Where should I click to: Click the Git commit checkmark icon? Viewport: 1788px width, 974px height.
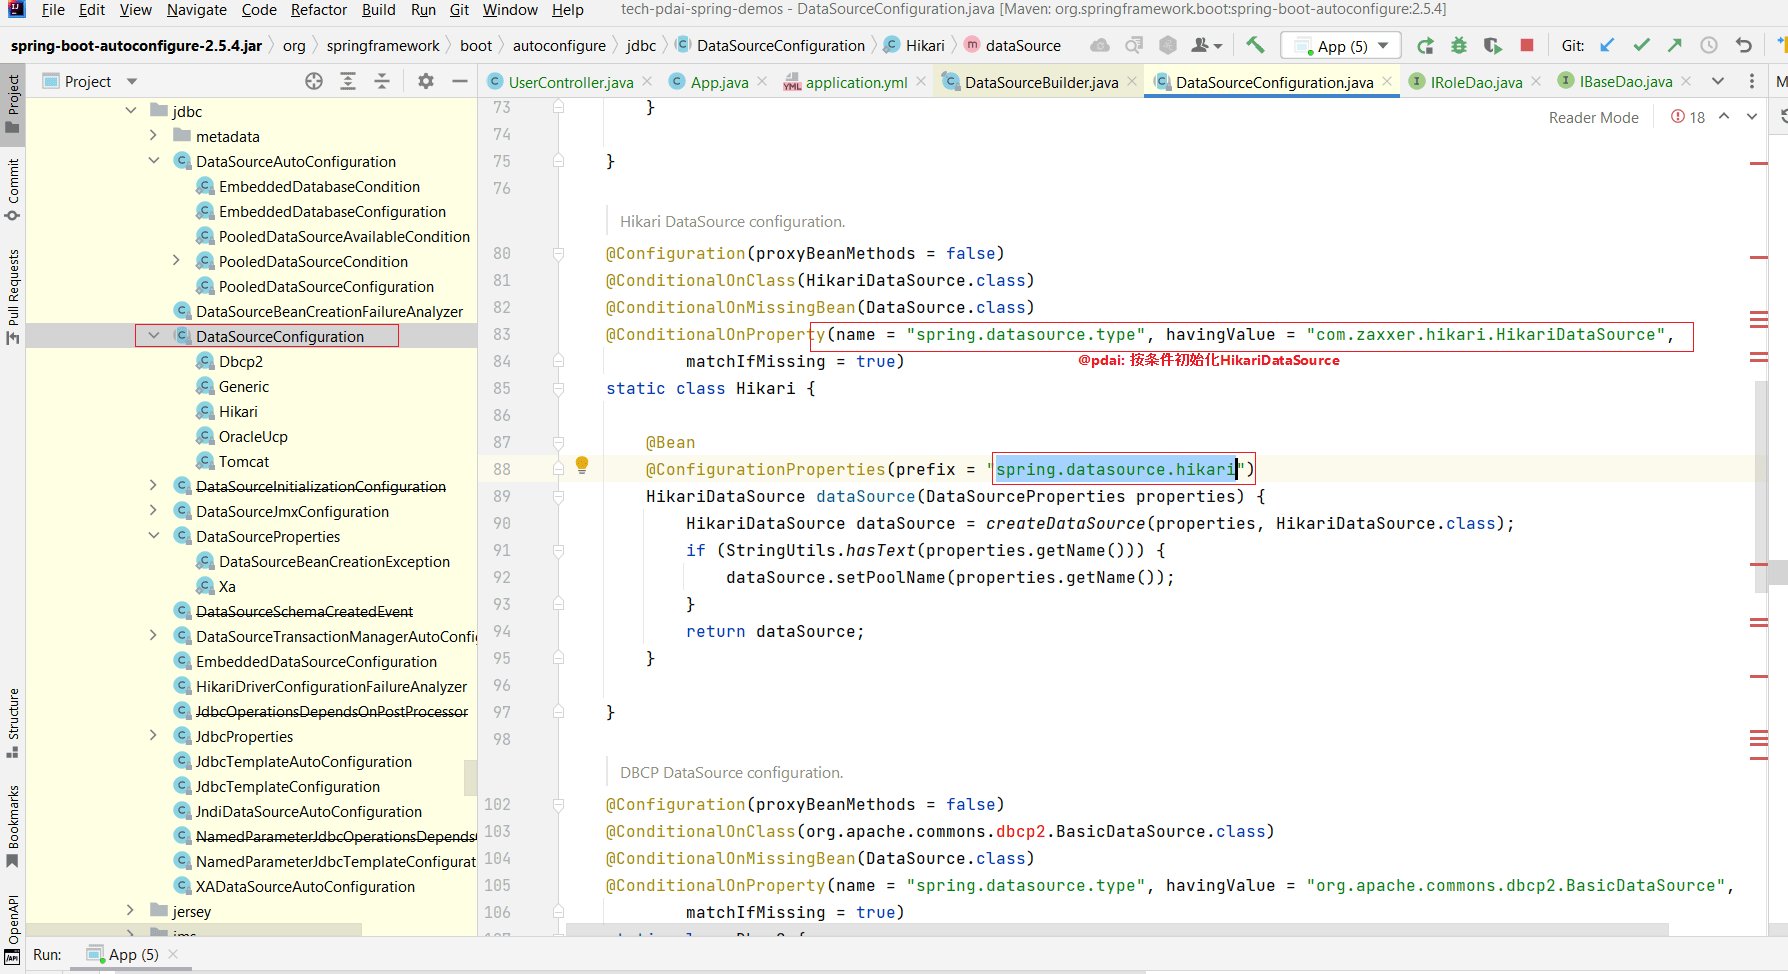pyautogui.click(x=1641, y=45)
